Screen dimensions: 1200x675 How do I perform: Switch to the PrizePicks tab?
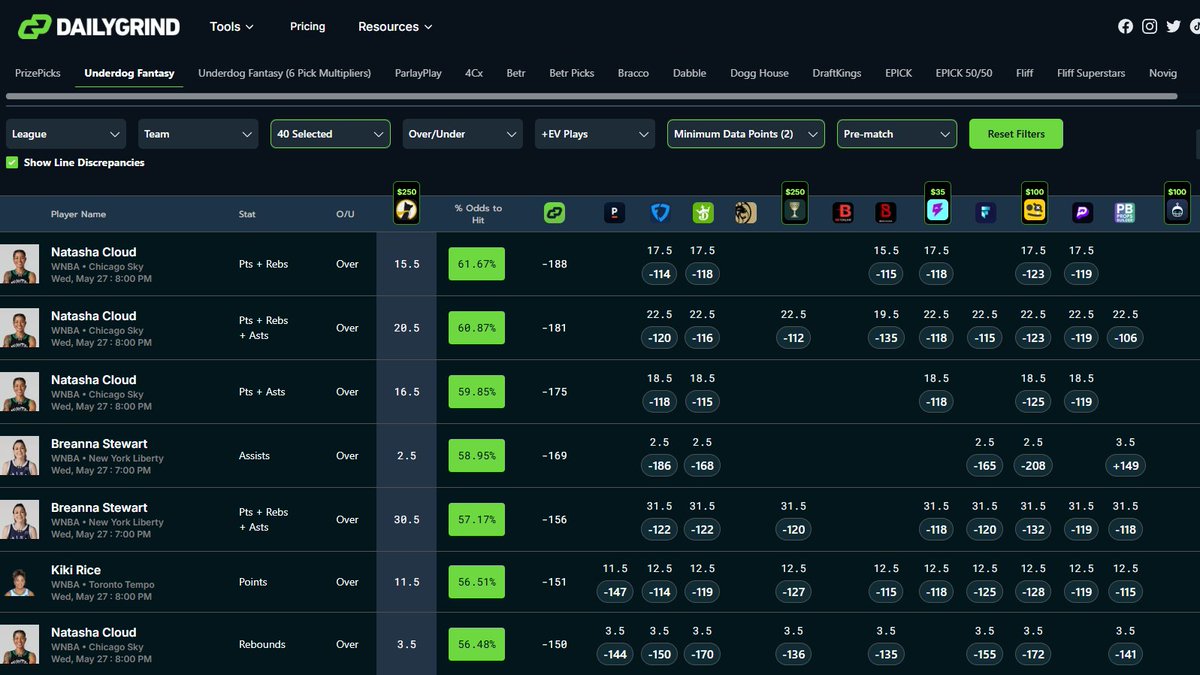(38, 73)
